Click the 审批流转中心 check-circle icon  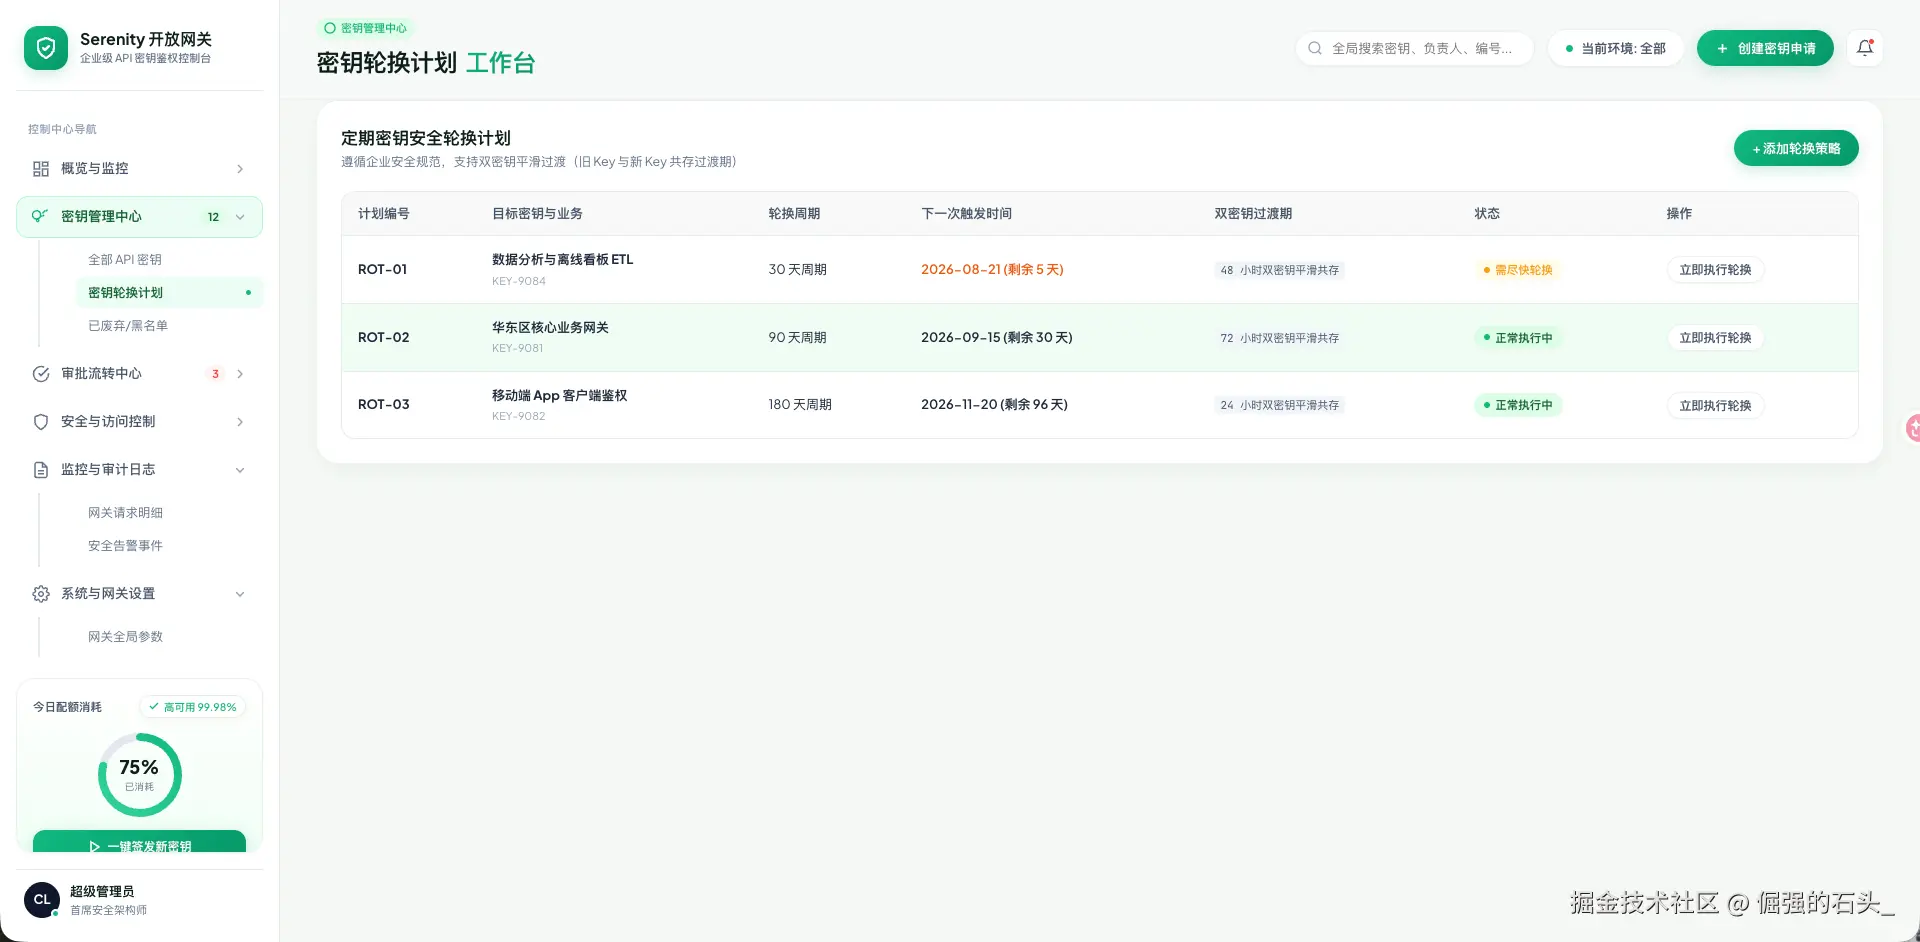[x=41, y=374]
